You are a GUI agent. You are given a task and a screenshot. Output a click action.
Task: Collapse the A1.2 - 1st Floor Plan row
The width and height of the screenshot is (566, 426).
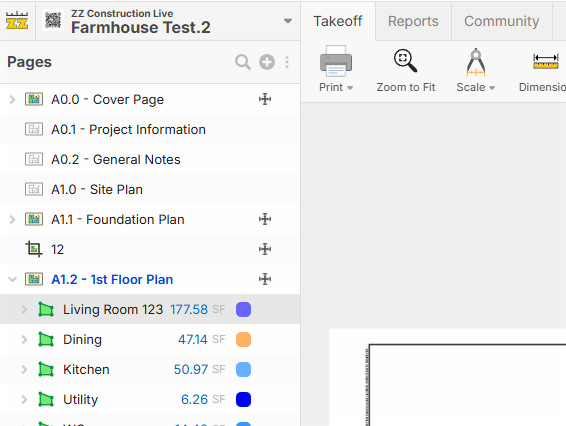point(12,279)
